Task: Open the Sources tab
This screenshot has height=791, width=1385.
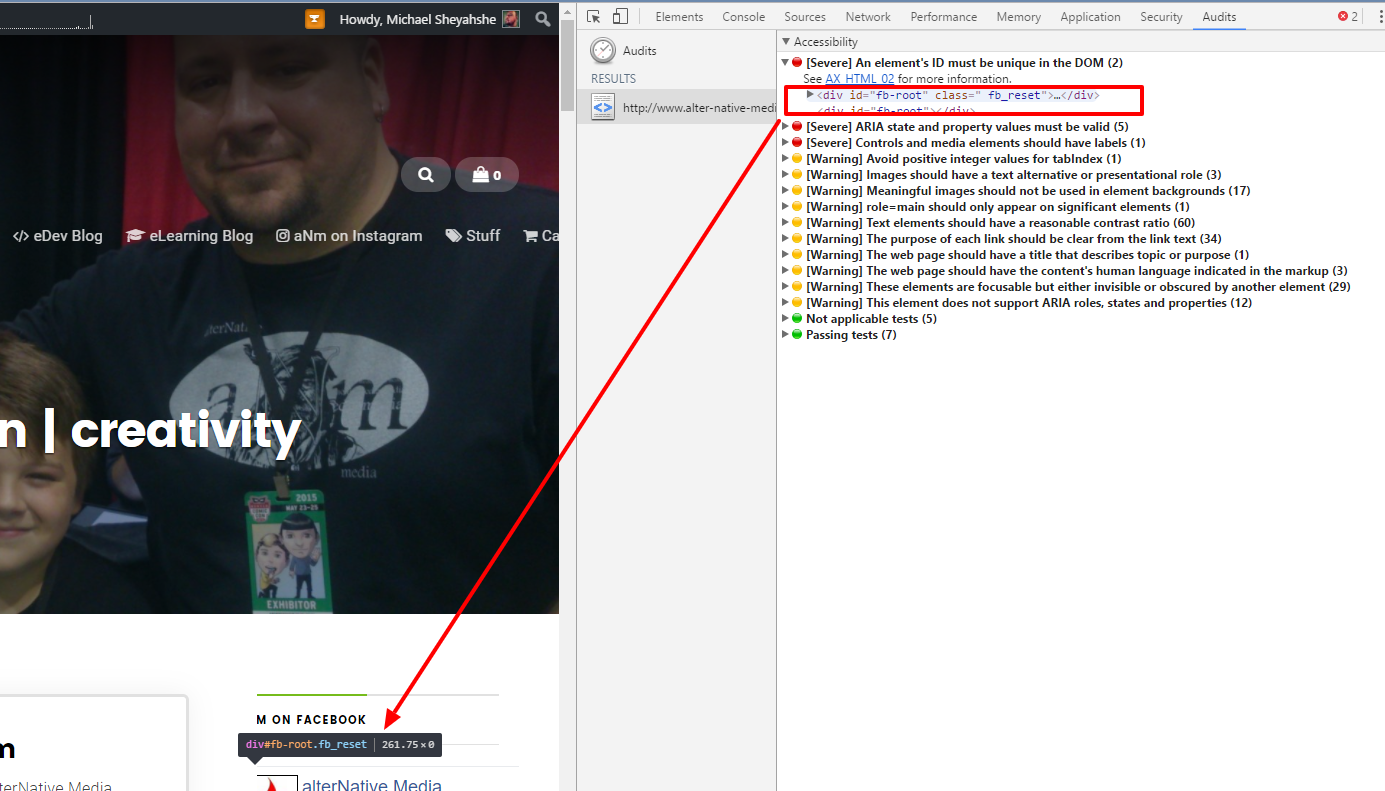Action: pyautogui.click(x=805, y=17)
